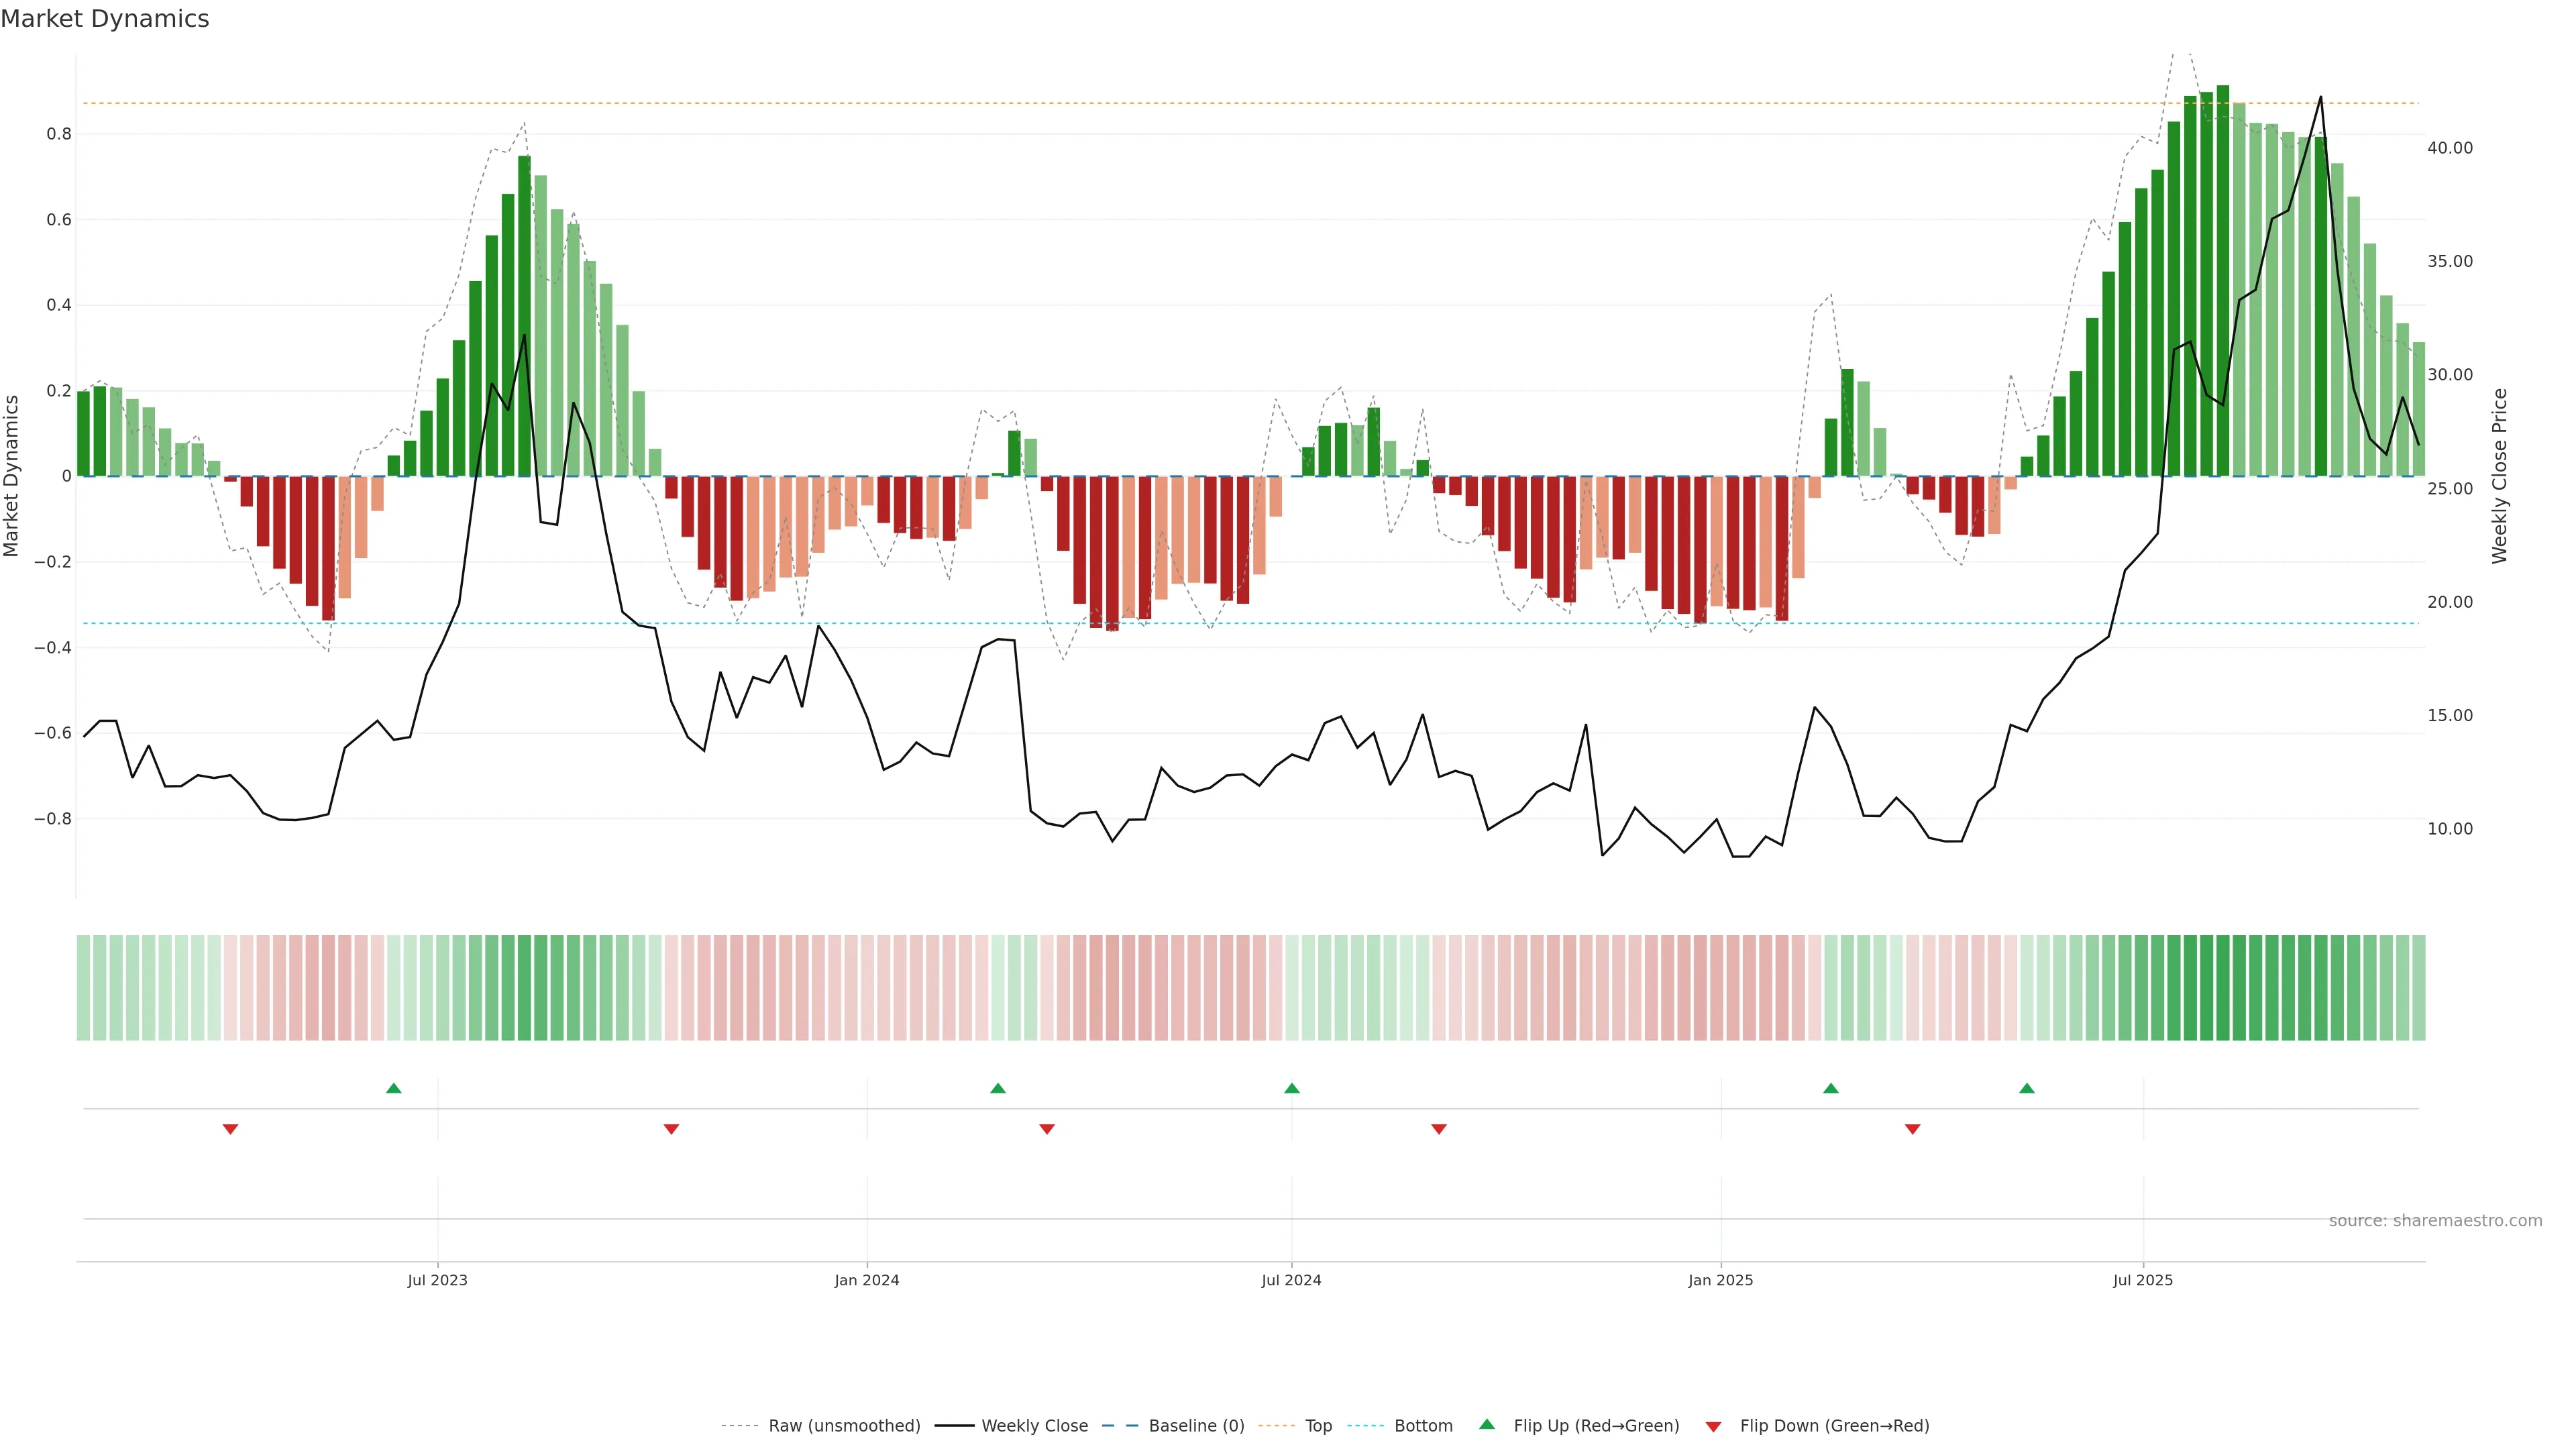The image size is (2576, 1449).
Task: Click the red flip-down triangle between Jul 2023 and Jan 2024
Action: [671, 1129]
